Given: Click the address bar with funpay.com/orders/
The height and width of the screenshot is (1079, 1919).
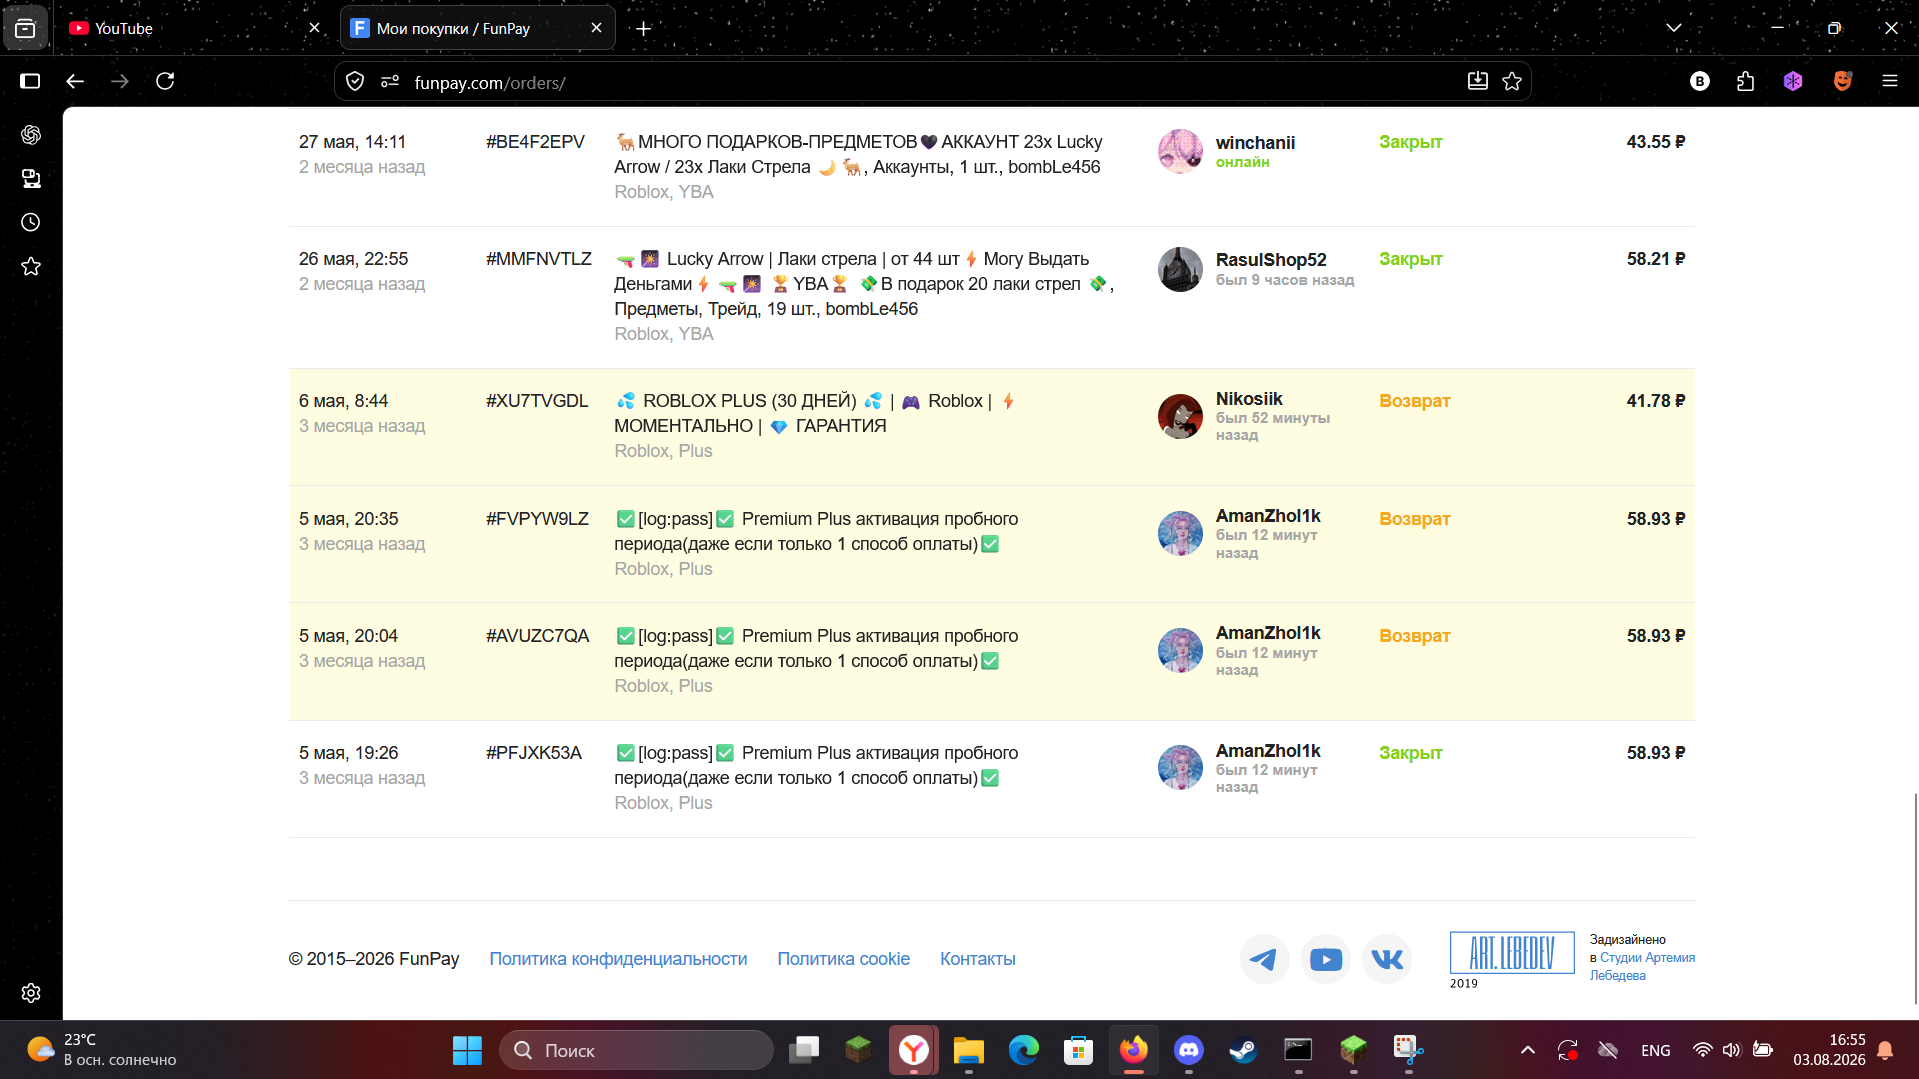Looking at the screenshot, I should (x=930, y=82).
